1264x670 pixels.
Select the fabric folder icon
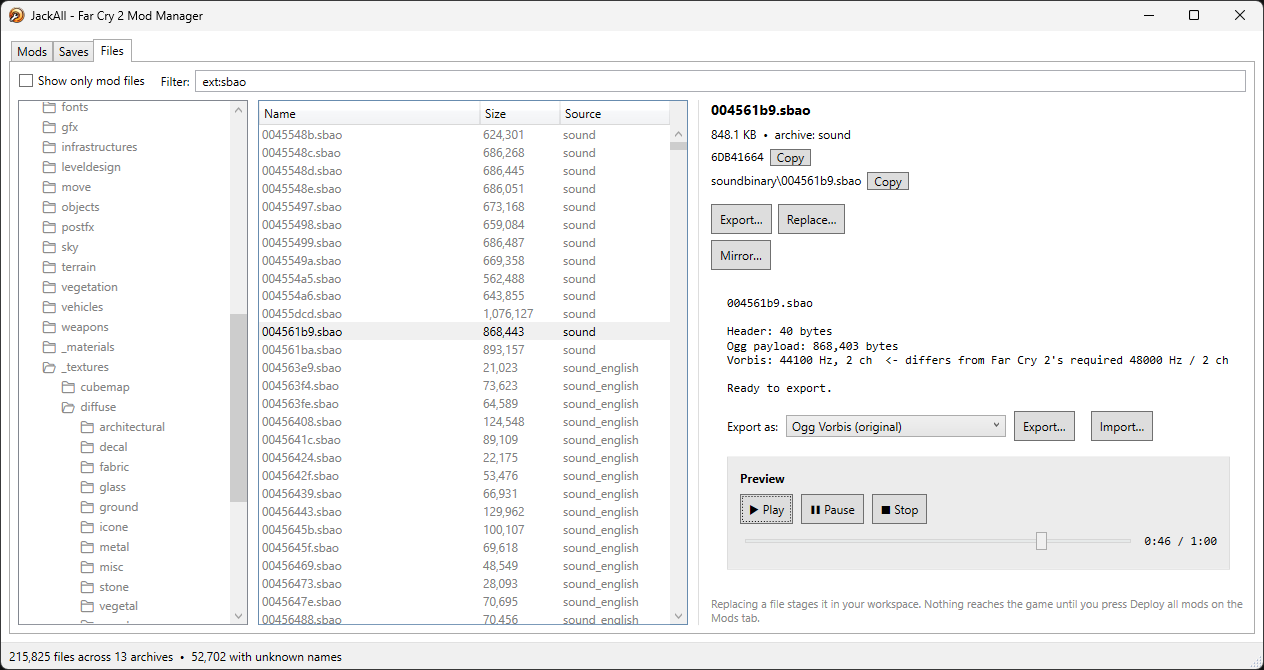[x=87, y=467]
